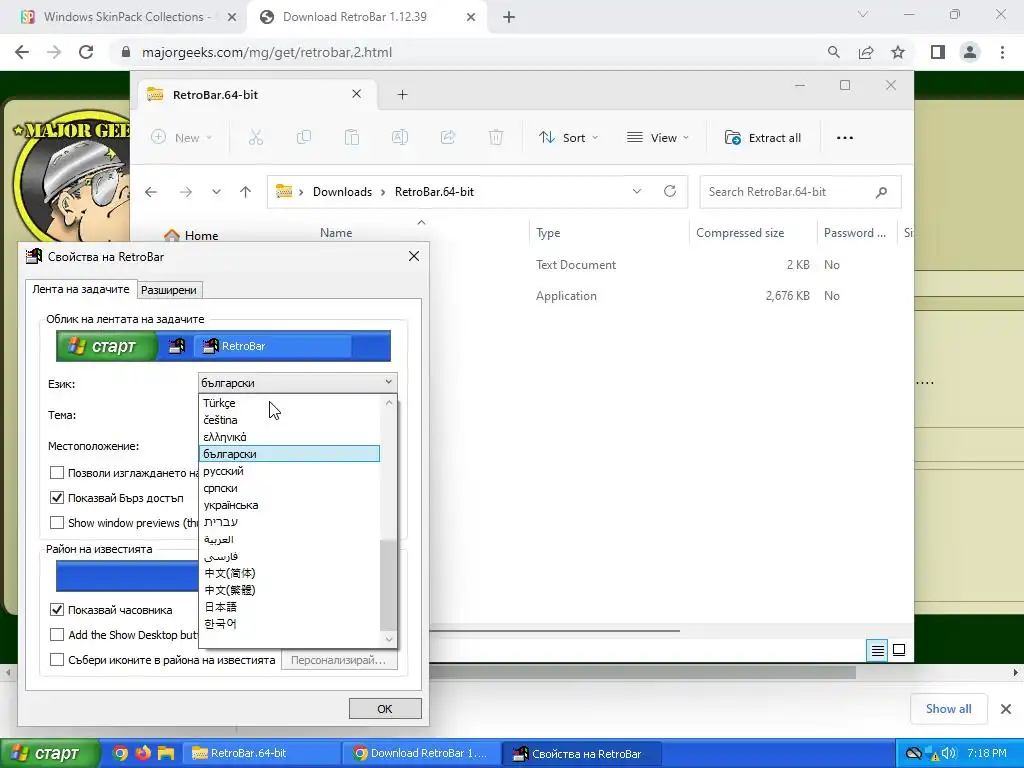Screen dimensions: 1024x768
Task: Enable Add the Show Desktop button
Action: (57, 634)
